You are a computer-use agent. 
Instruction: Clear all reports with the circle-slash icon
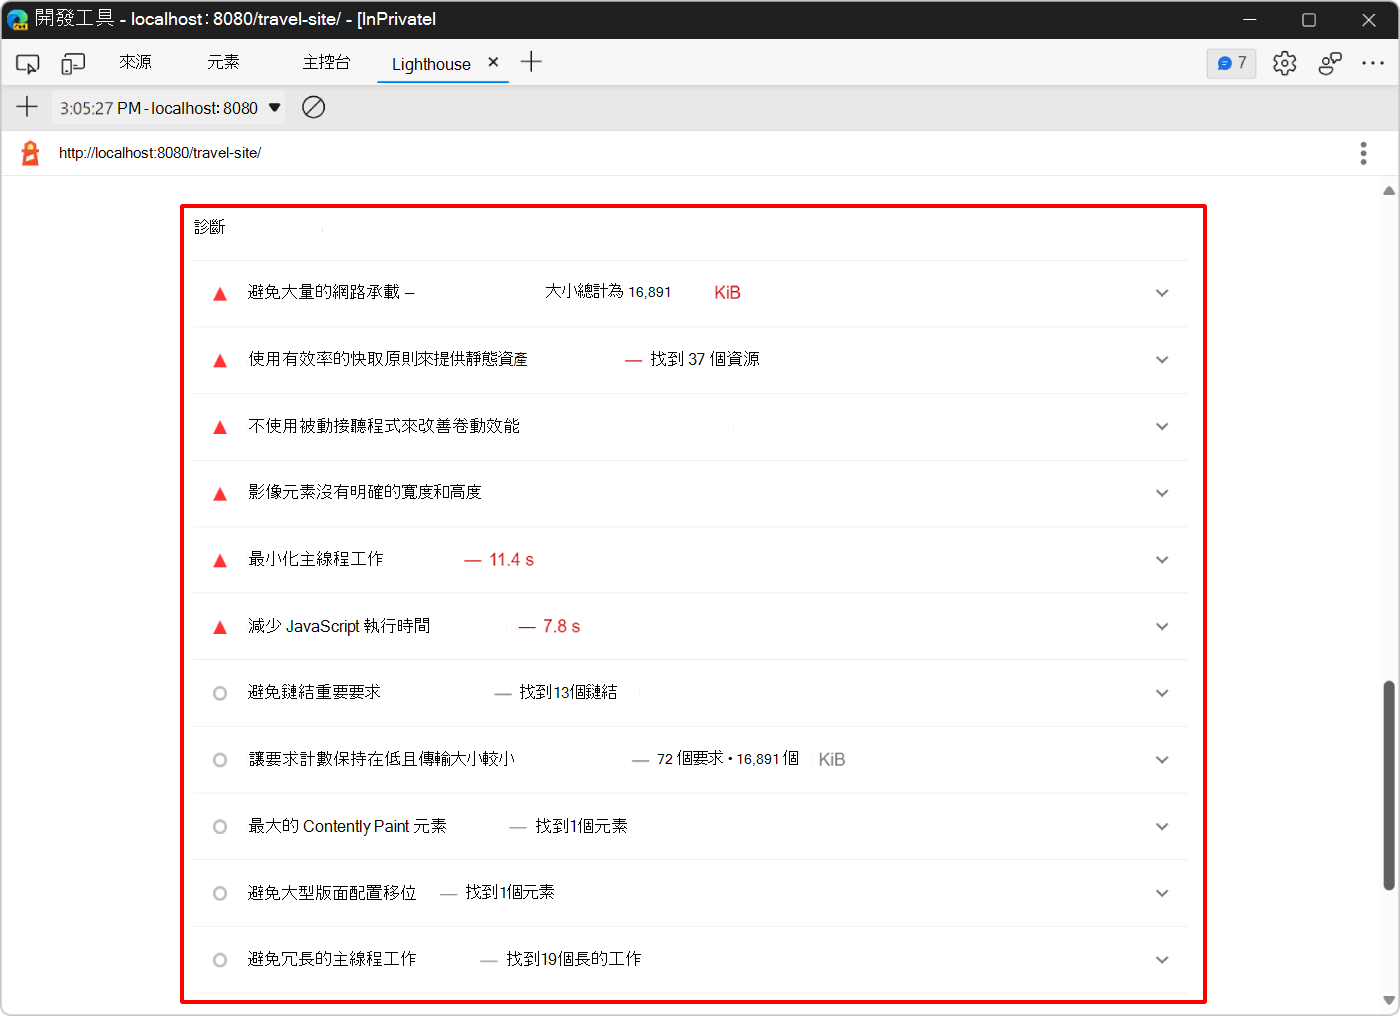pyautogui.click(x=314, y=107)
